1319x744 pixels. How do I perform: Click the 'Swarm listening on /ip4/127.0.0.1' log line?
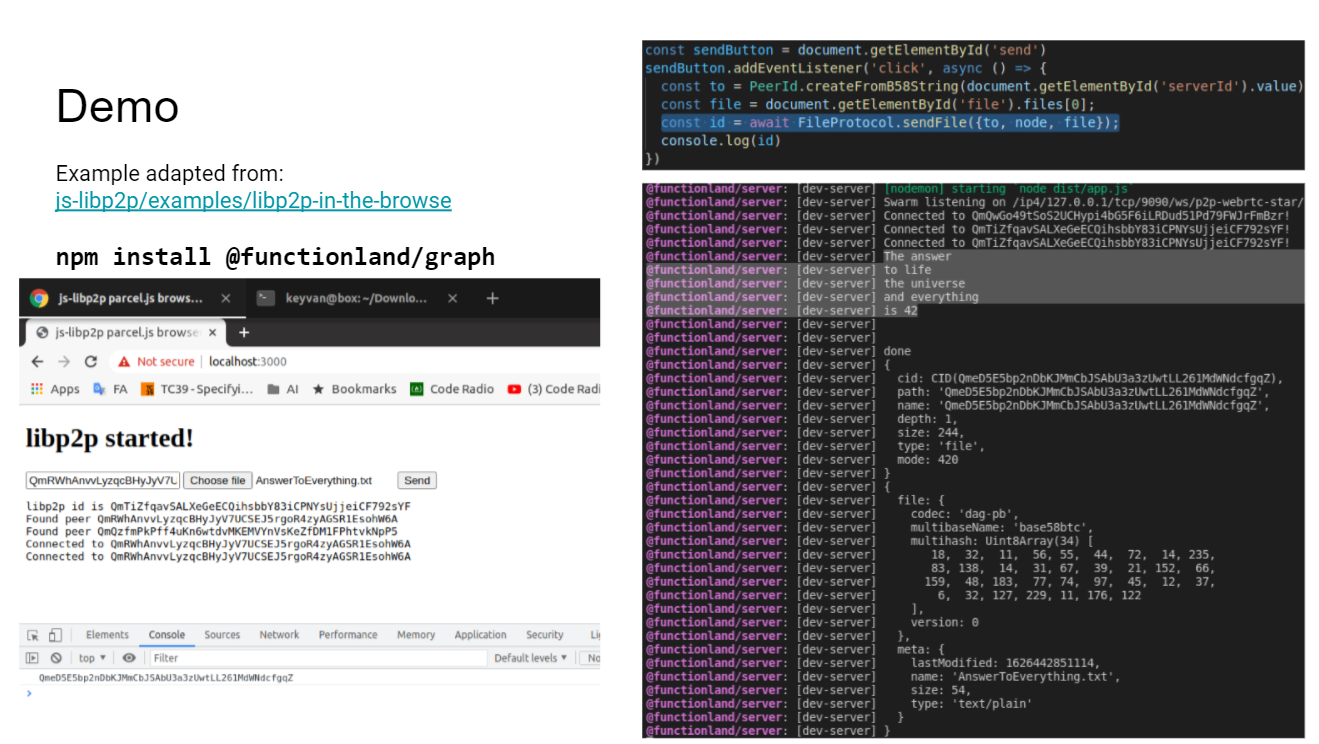coord(1093,202)
